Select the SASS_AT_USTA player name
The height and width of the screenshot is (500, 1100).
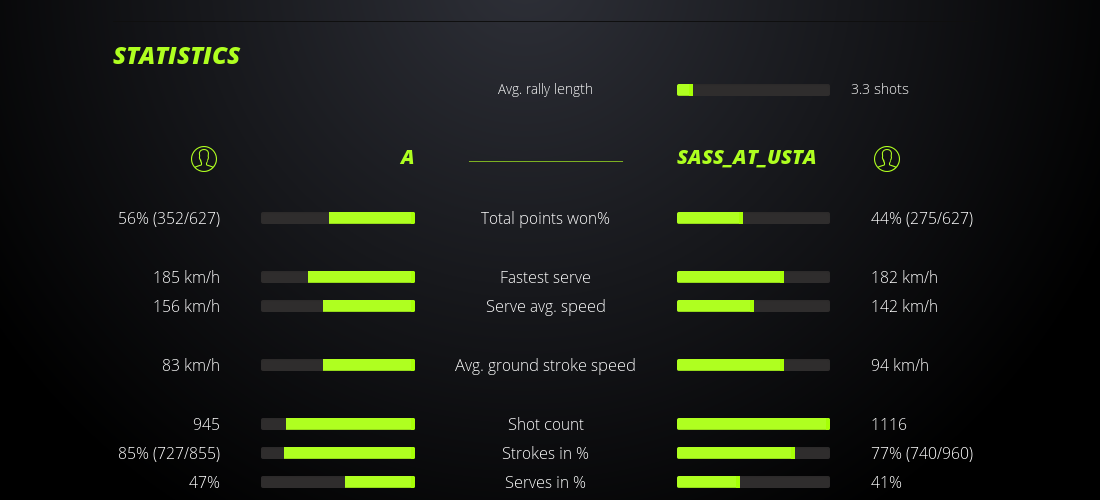coord(746,158)
